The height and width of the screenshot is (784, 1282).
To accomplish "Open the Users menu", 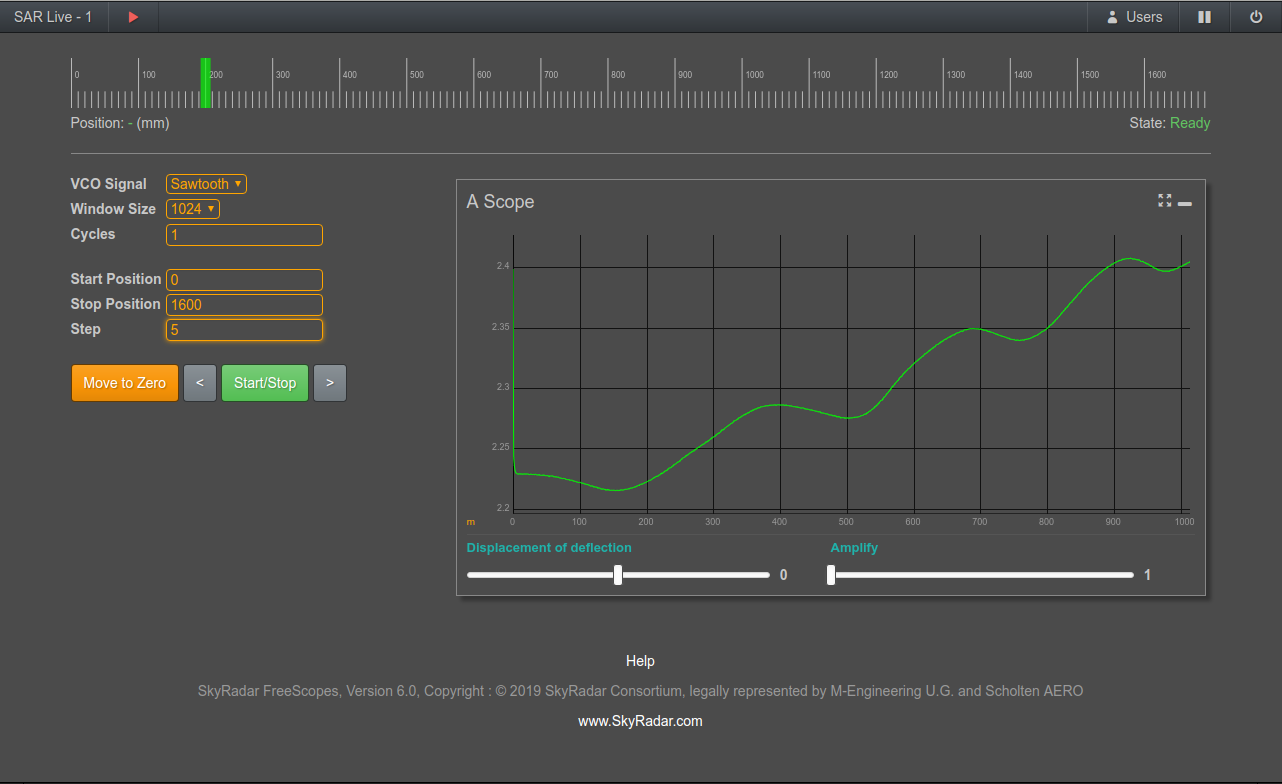I will 1134,17.
